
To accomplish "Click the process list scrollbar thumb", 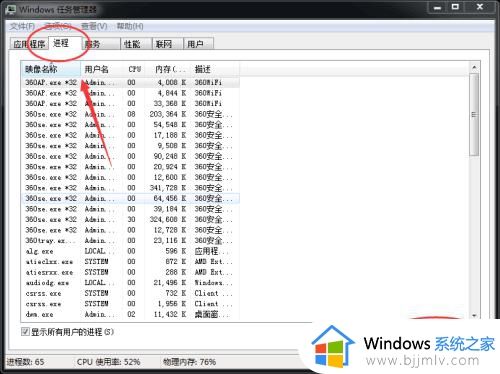I will tap(474, 115).
